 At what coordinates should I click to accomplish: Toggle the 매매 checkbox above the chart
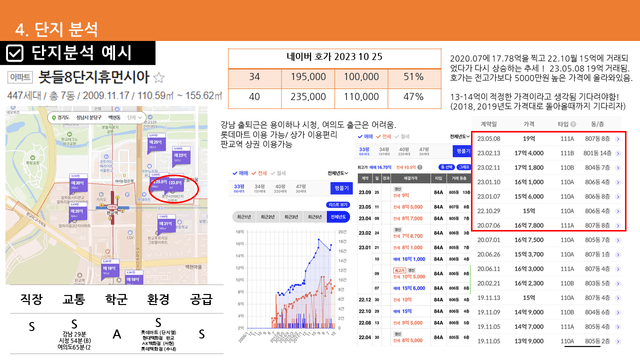[240, 173]
